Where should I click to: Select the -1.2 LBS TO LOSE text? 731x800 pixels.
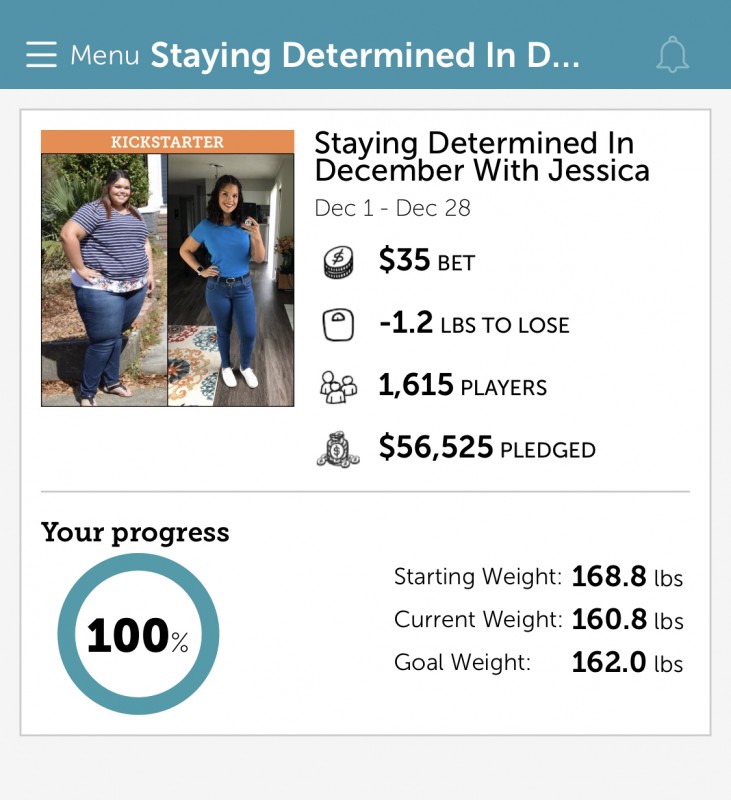click(474, 323)
